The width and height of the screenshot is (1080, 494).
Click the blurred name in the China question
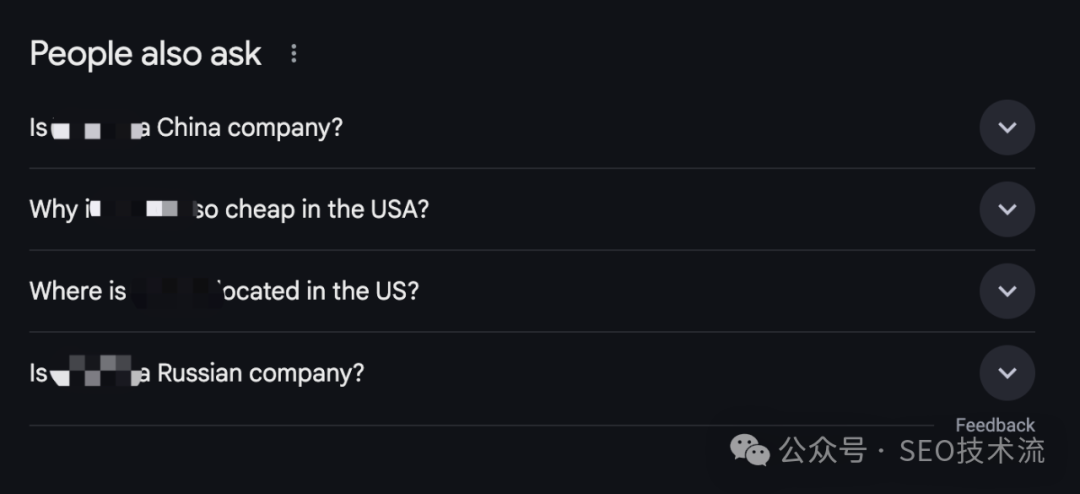(x=98, y=129)
